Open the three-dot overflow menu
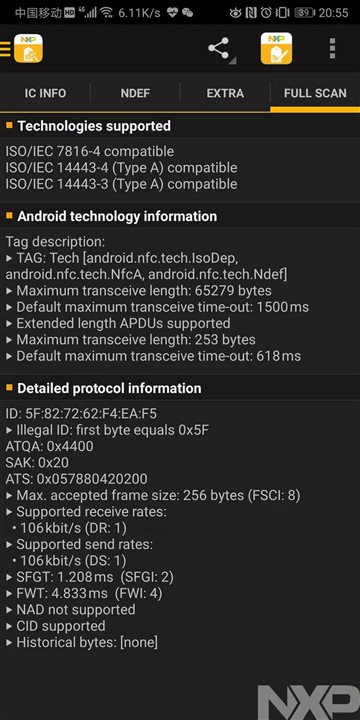The height and width of the screenshot is (720, 360). tap(332, 48)
